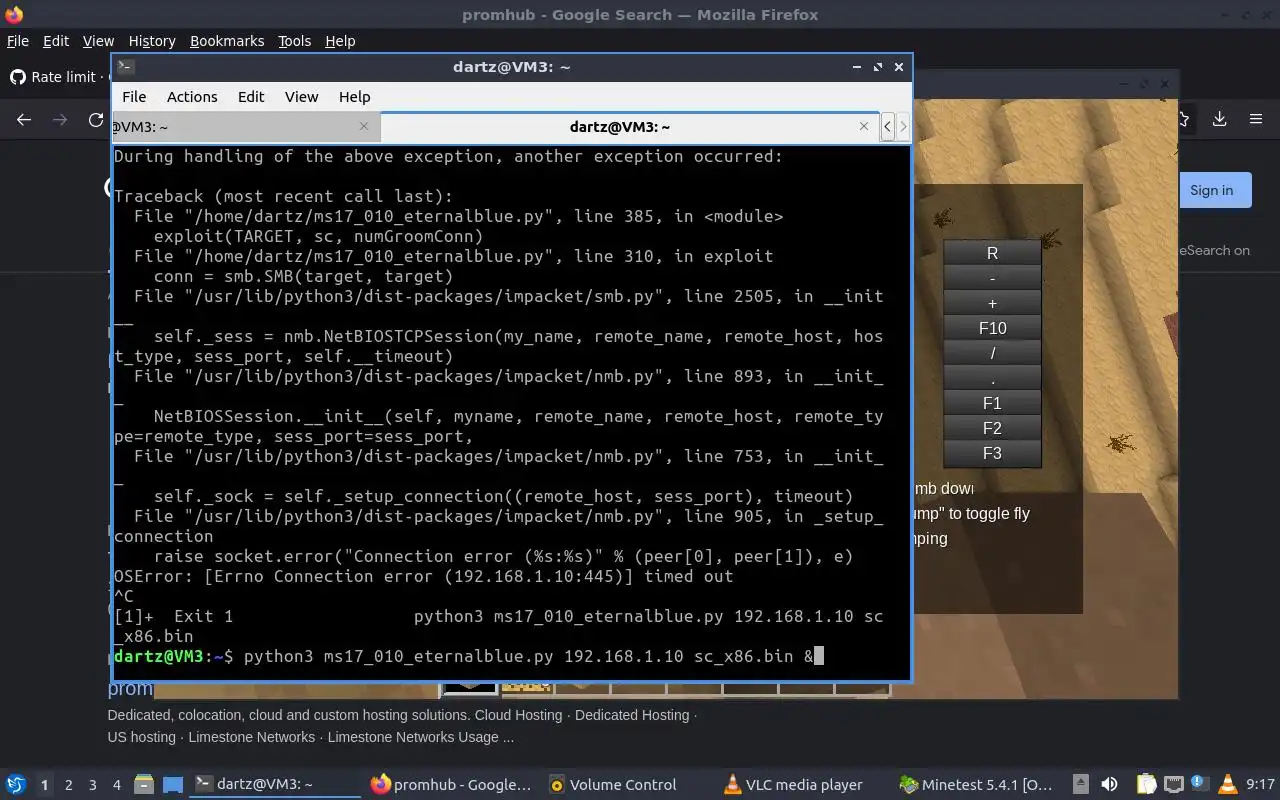This screenshot has height=800, width=1280.
Task: Open Firefox Edit menu
Action: click(x=56, y=41)
